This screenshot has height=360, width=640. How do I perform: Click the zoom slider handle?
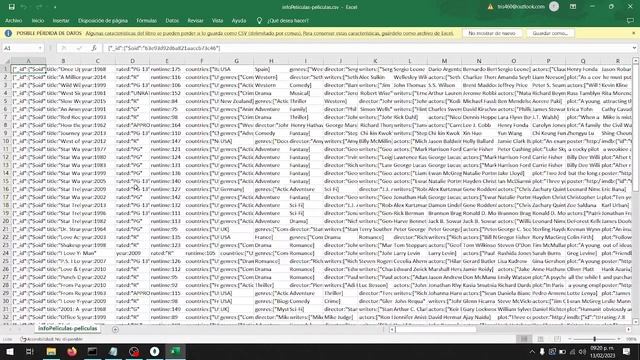[x=594, y=339]
